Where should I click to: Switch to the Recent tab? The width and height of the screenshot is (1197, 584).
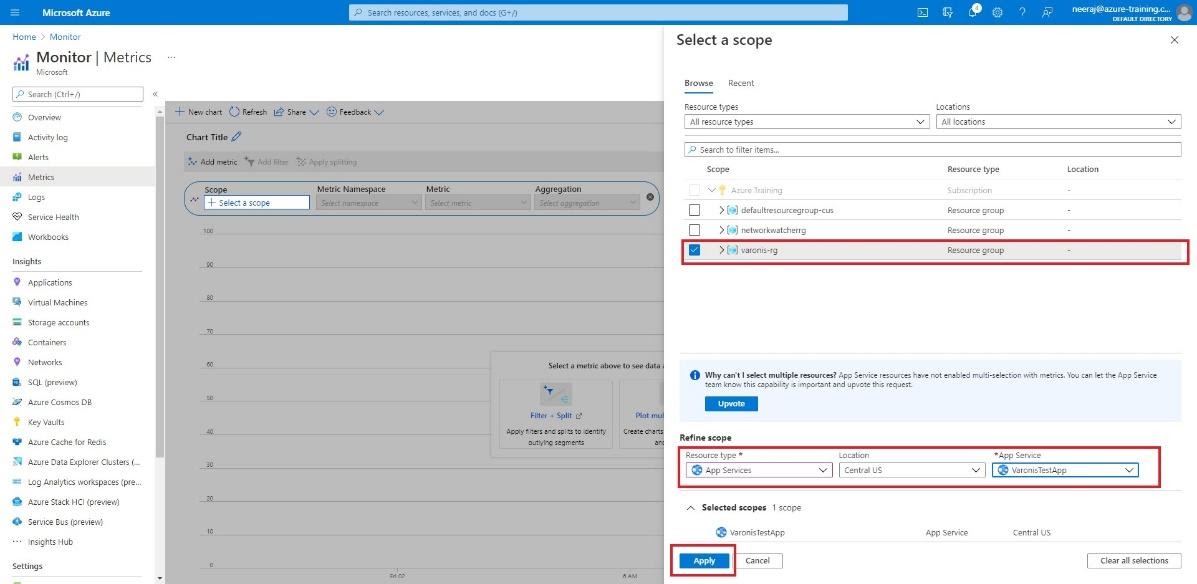click(x=741, y=83)
